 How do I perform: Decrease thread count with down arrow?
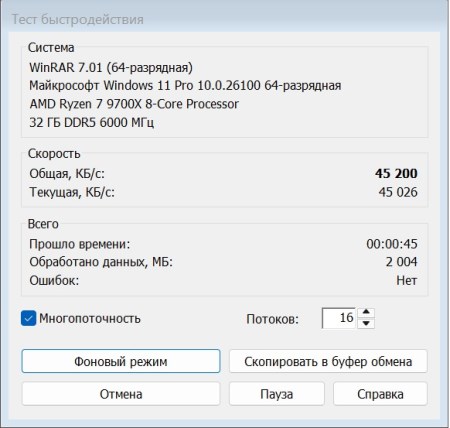366,323
